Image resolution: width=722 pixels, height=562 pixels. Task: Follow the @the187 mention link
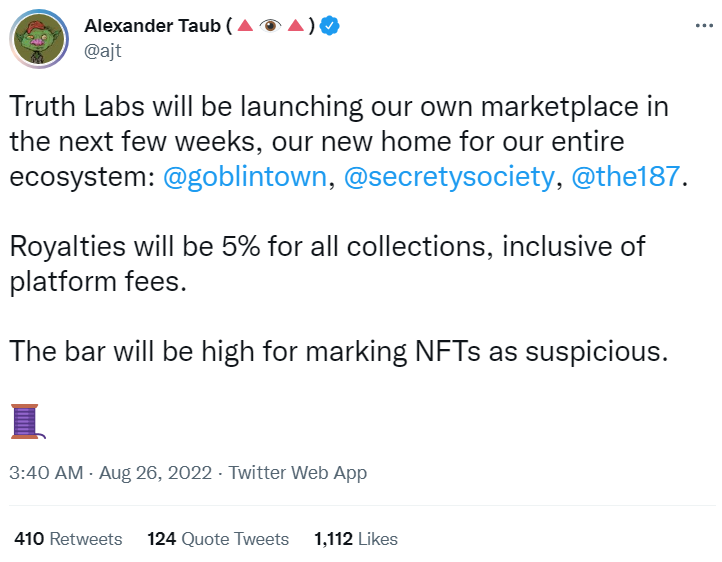coord(625,177)
